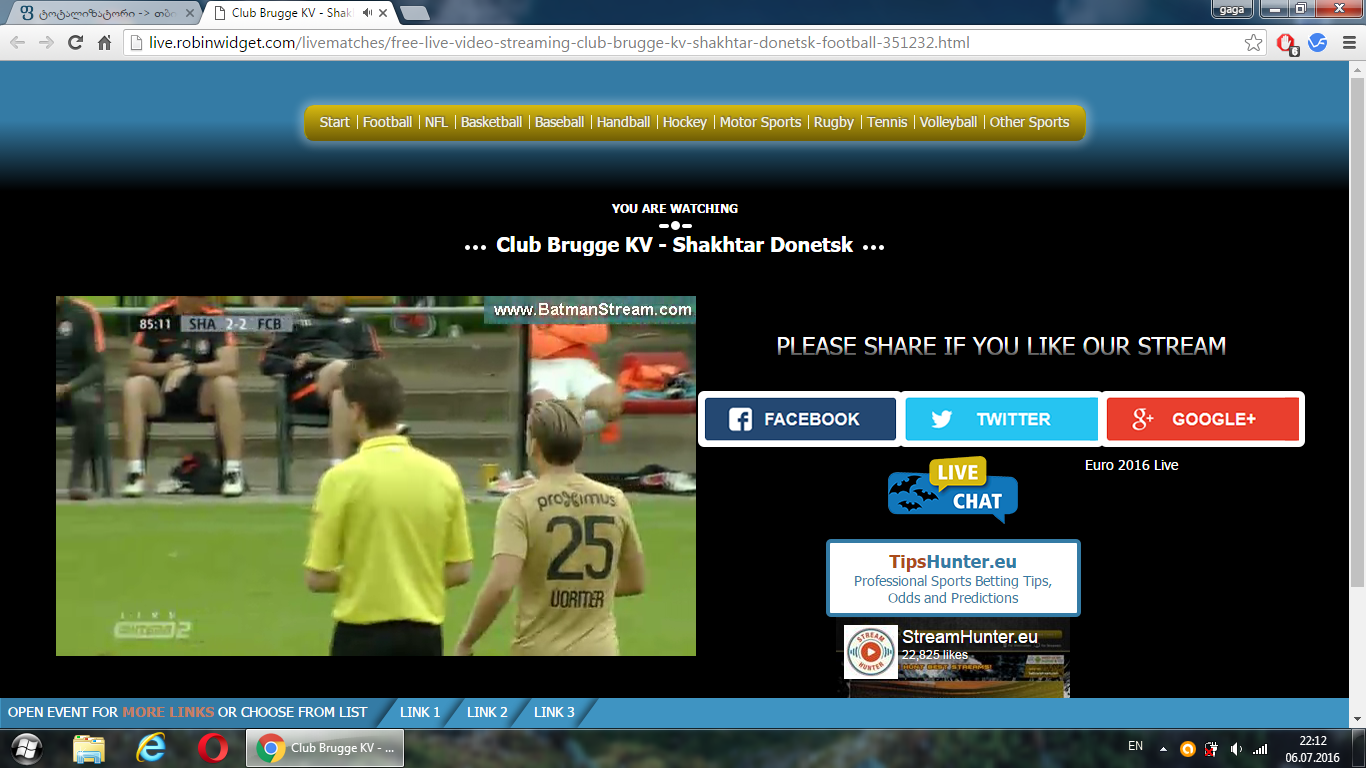The height and width of the screenshot is (768, 1366).
Task: Open Windows Explorer from the taskbar
Action: point(89,748)
